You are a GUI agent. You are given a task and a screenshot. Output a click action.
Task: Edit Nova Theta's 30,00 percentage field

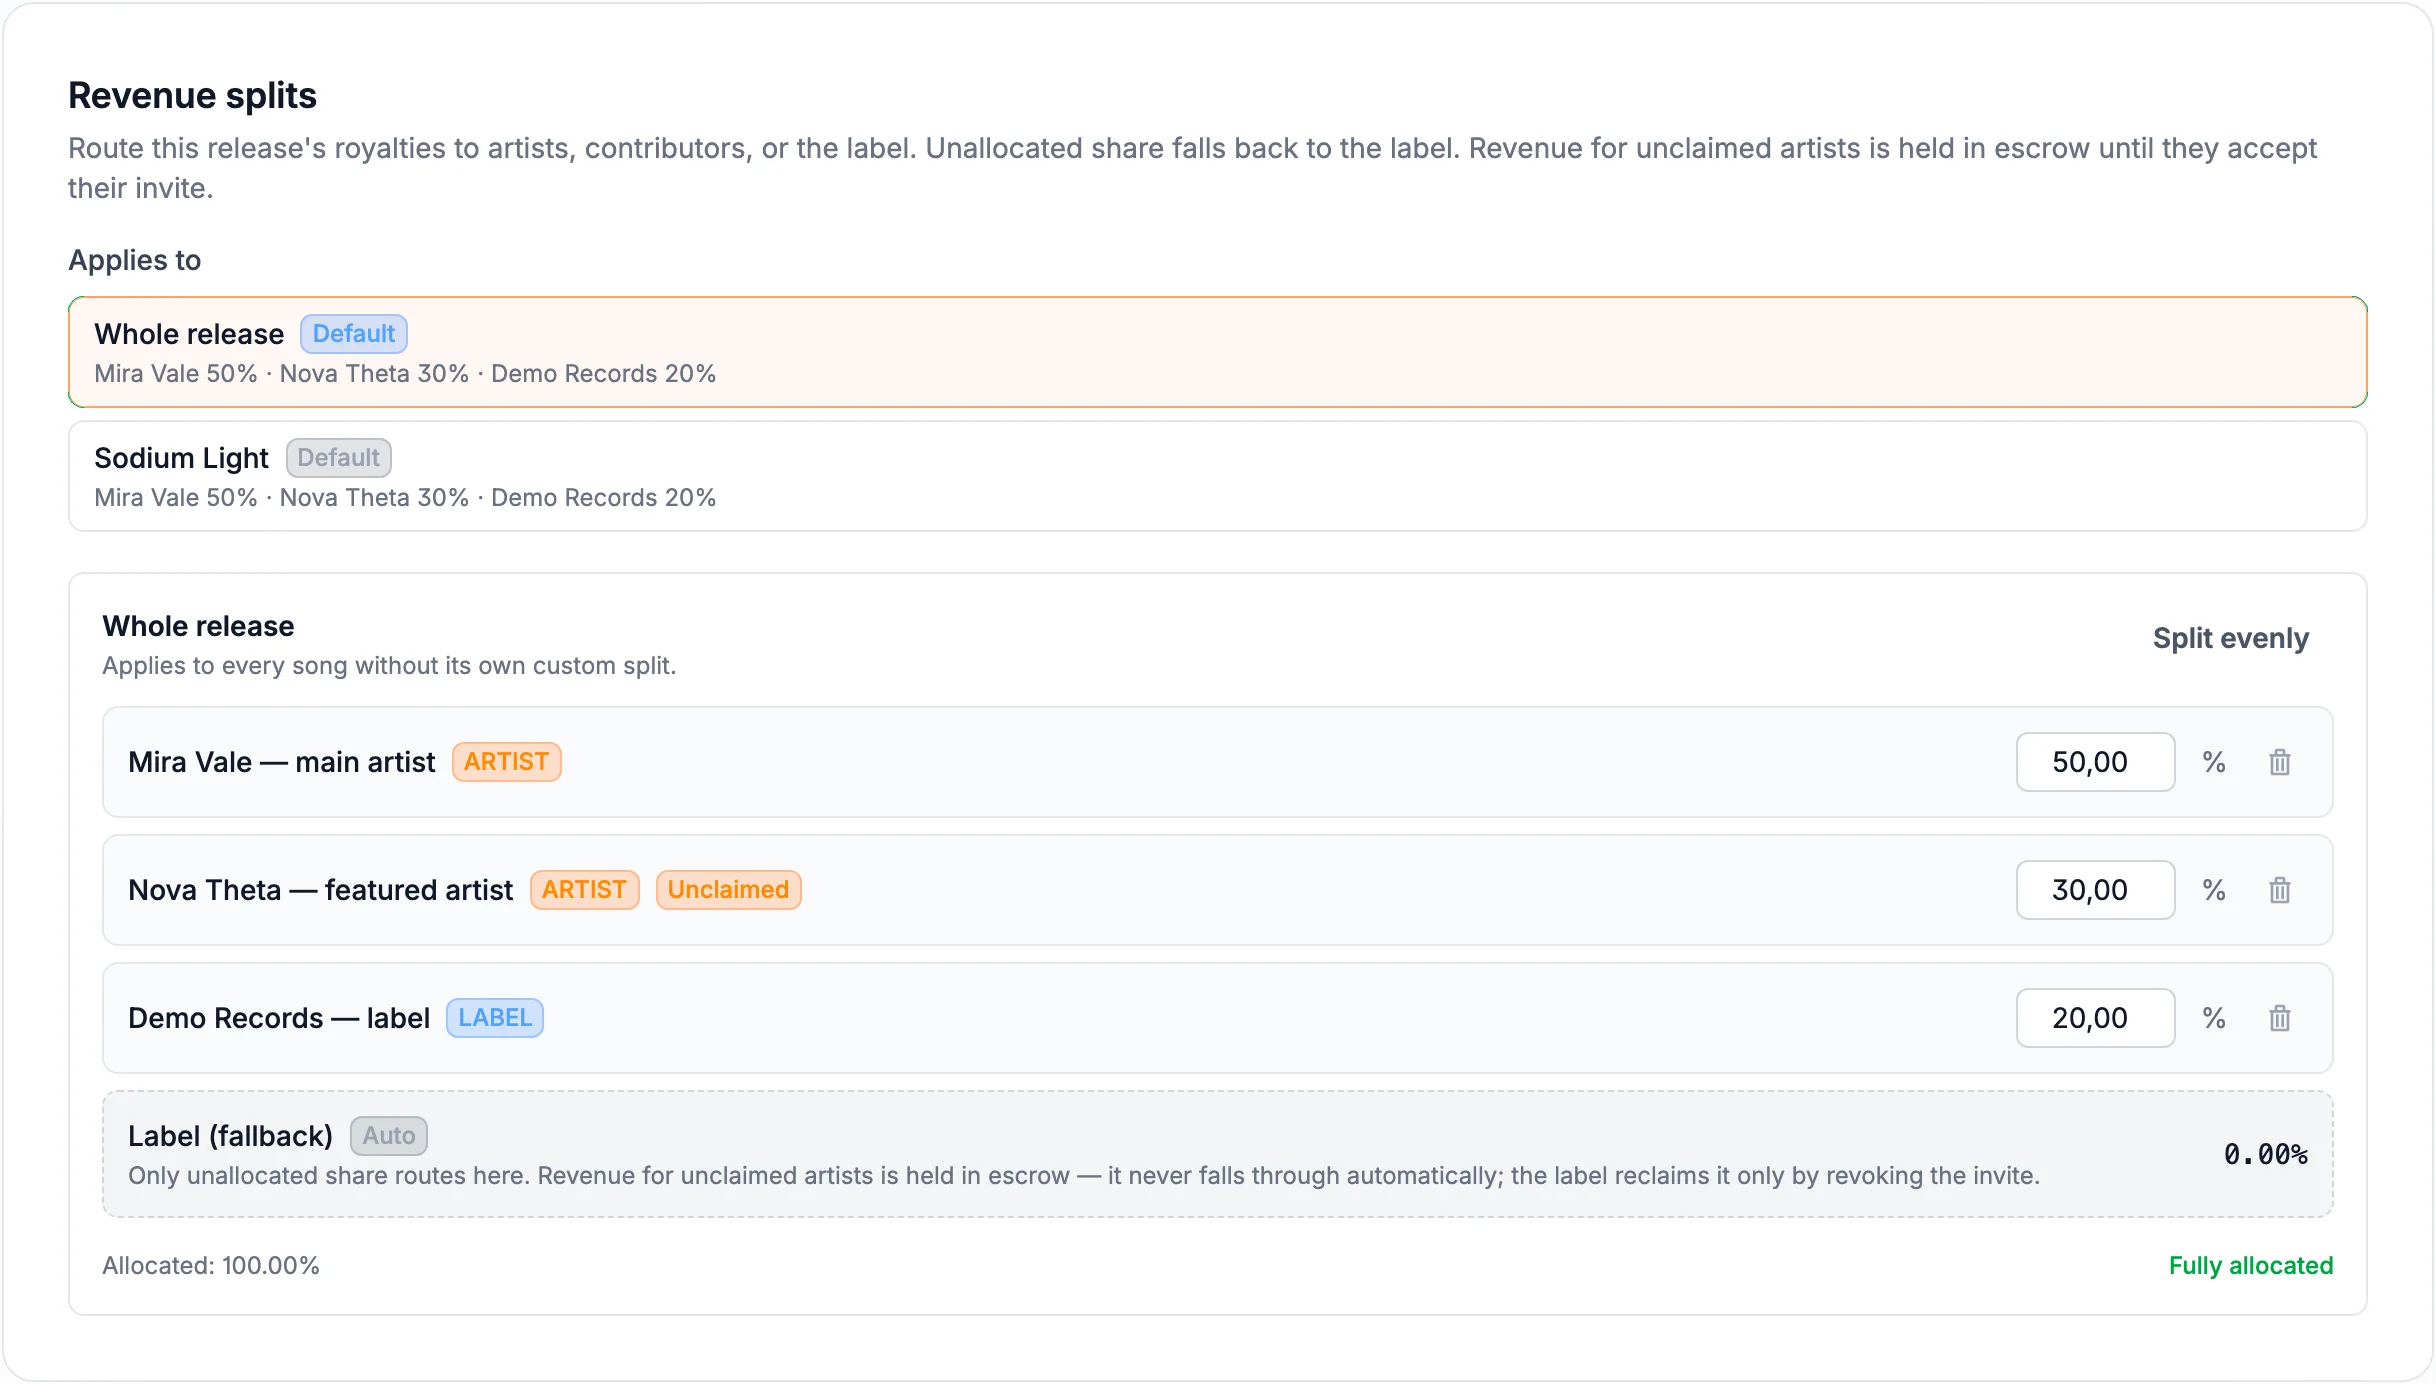click(x=2095, y=890)
